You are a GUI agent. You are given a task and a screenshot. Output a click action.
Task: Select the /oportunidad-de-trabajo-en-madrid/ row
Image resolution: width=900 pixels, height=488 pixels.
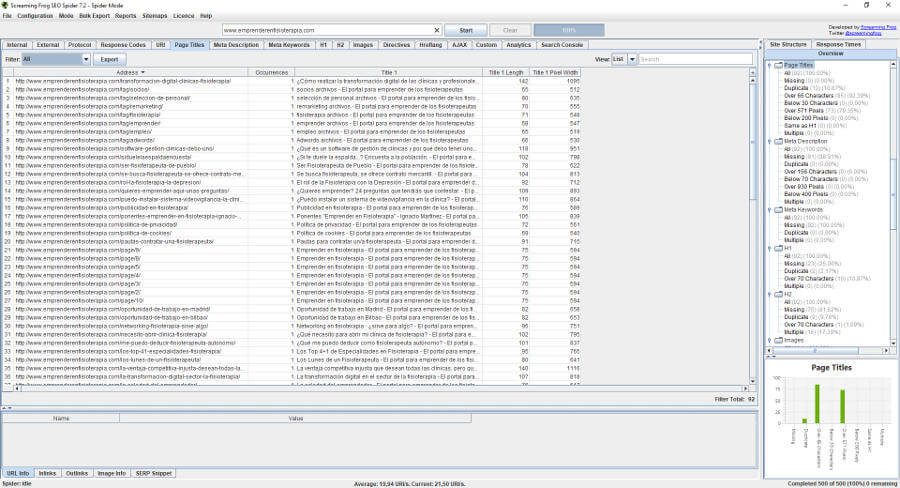point(293,309)
